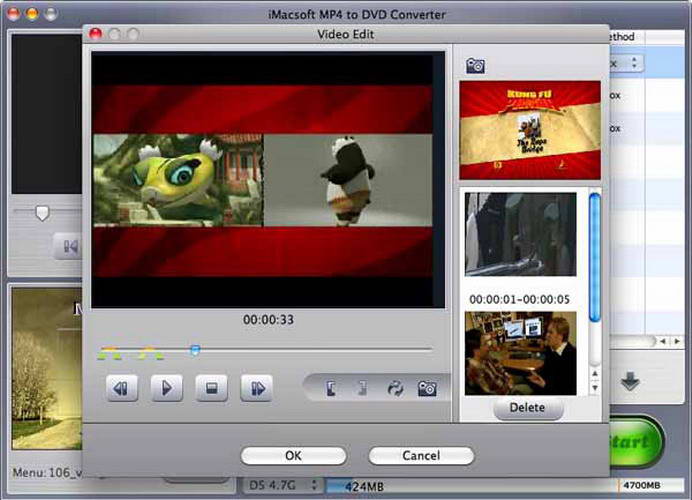Stop video playback
The image size is (692, 500).
[212, 388]
